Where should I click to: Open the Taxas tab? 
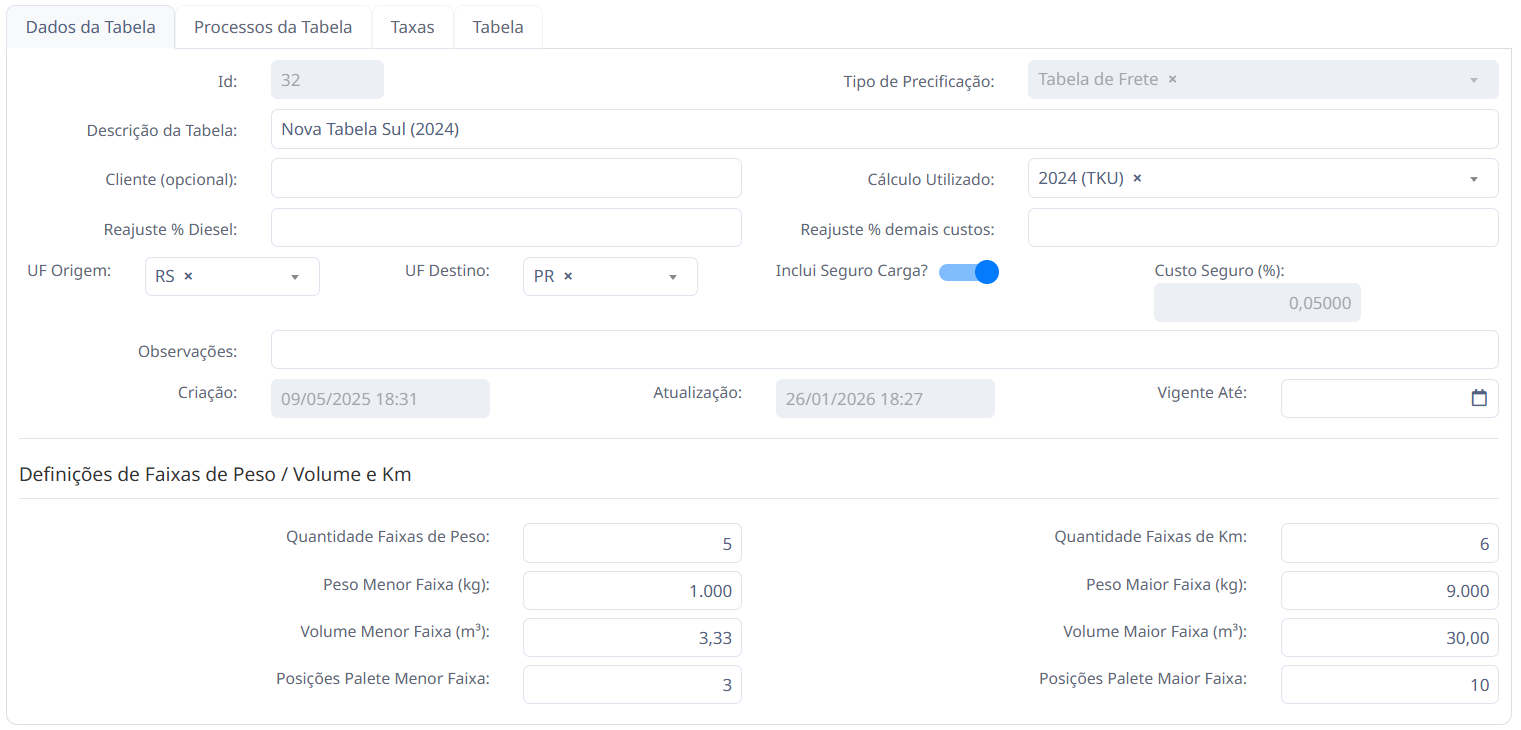click(x=412, y=27)
